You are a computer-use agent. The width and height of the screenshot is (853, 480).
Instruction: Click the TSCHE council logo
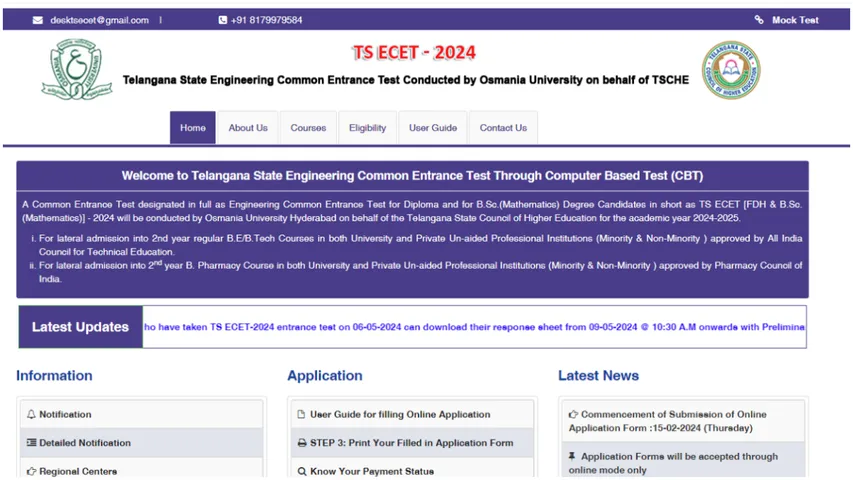tap(731, 70)
